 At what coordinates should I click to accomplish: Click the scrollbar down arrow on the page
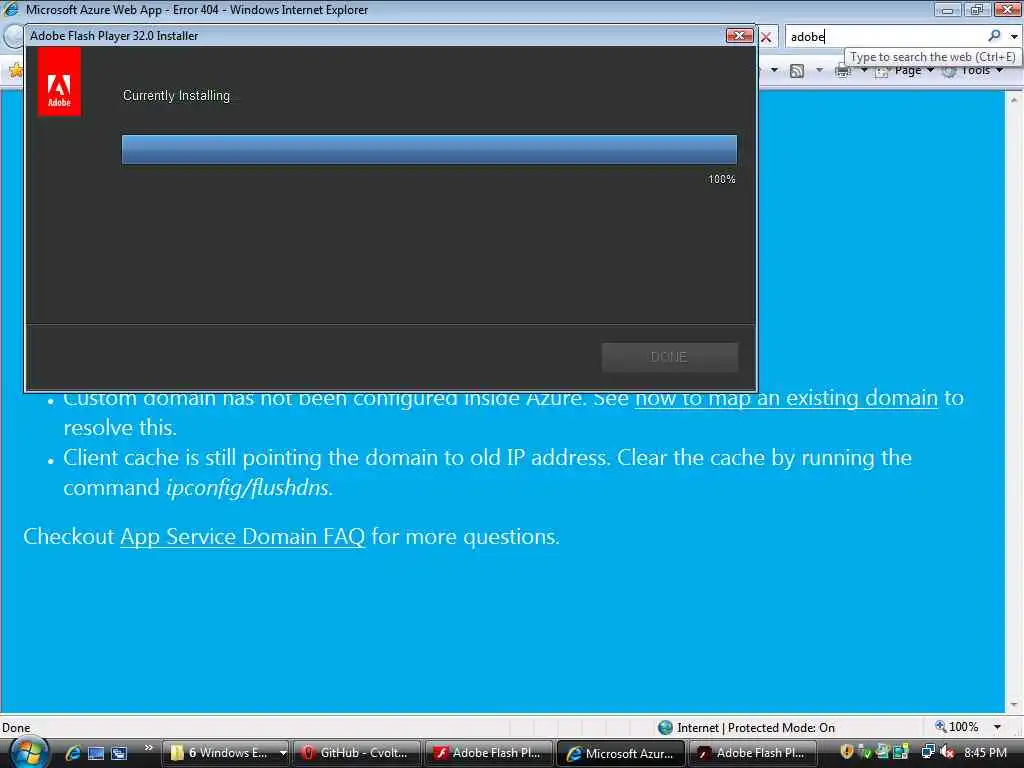(x=1014, y=705)
